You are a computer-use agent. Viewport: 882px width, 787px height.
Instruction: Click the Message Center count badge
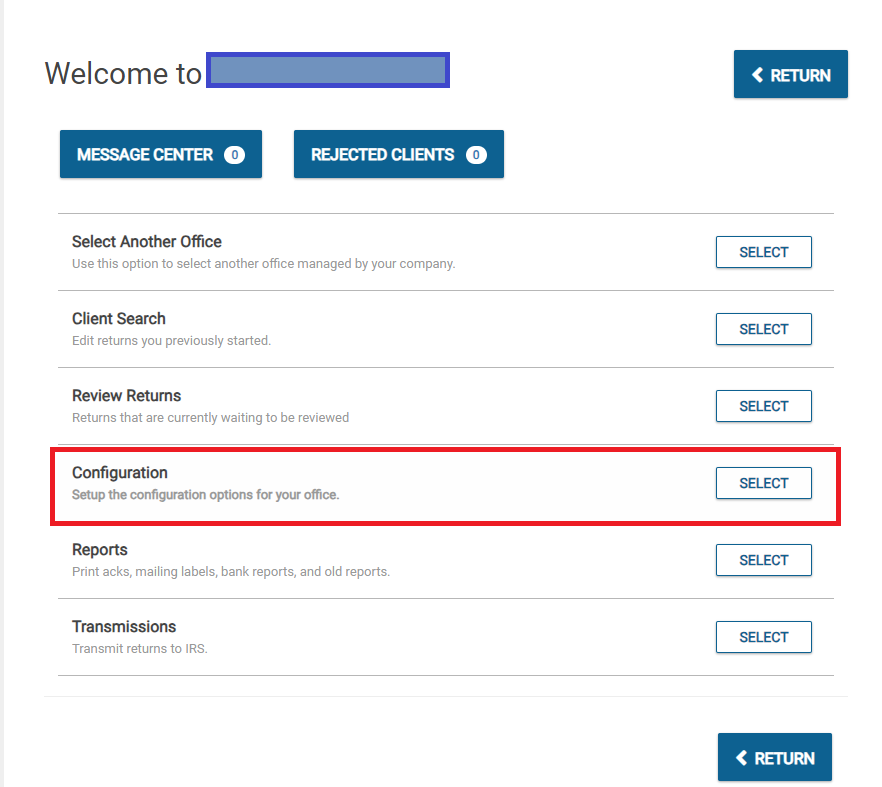tap(234, 155)
